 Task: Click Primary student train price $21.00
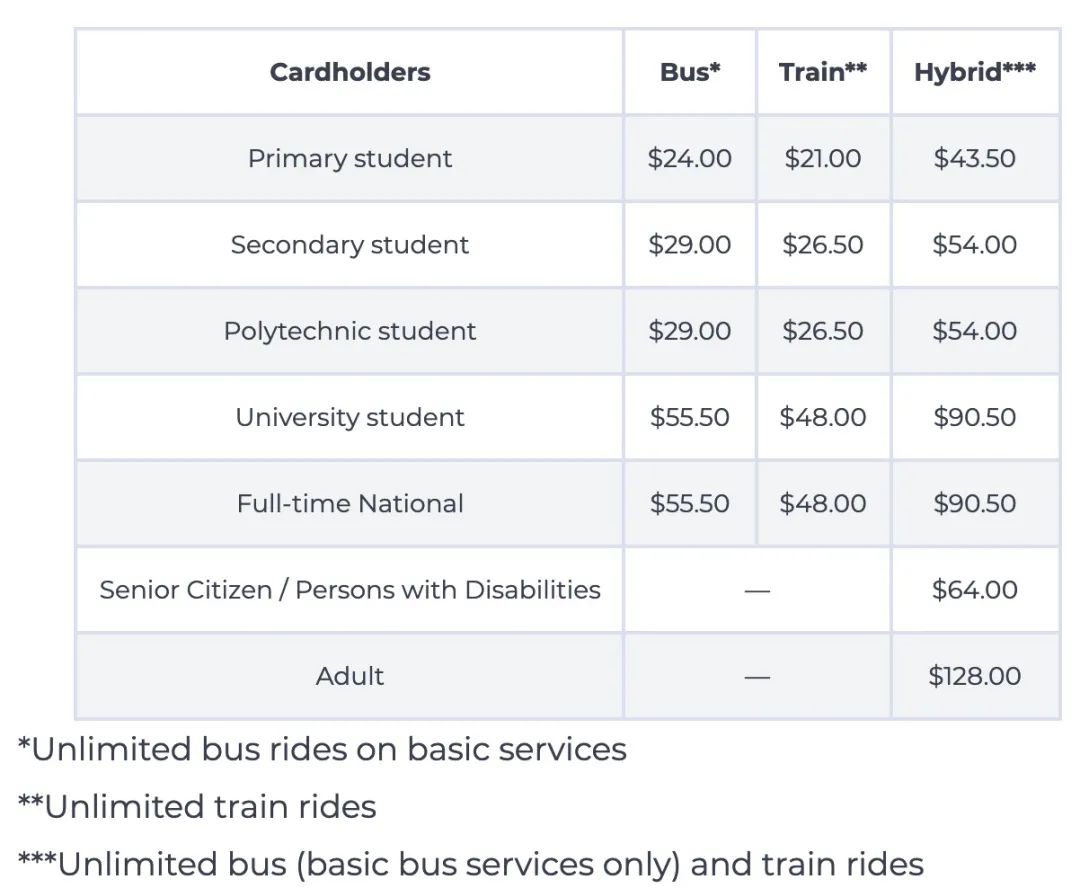[x=823, y=158]
